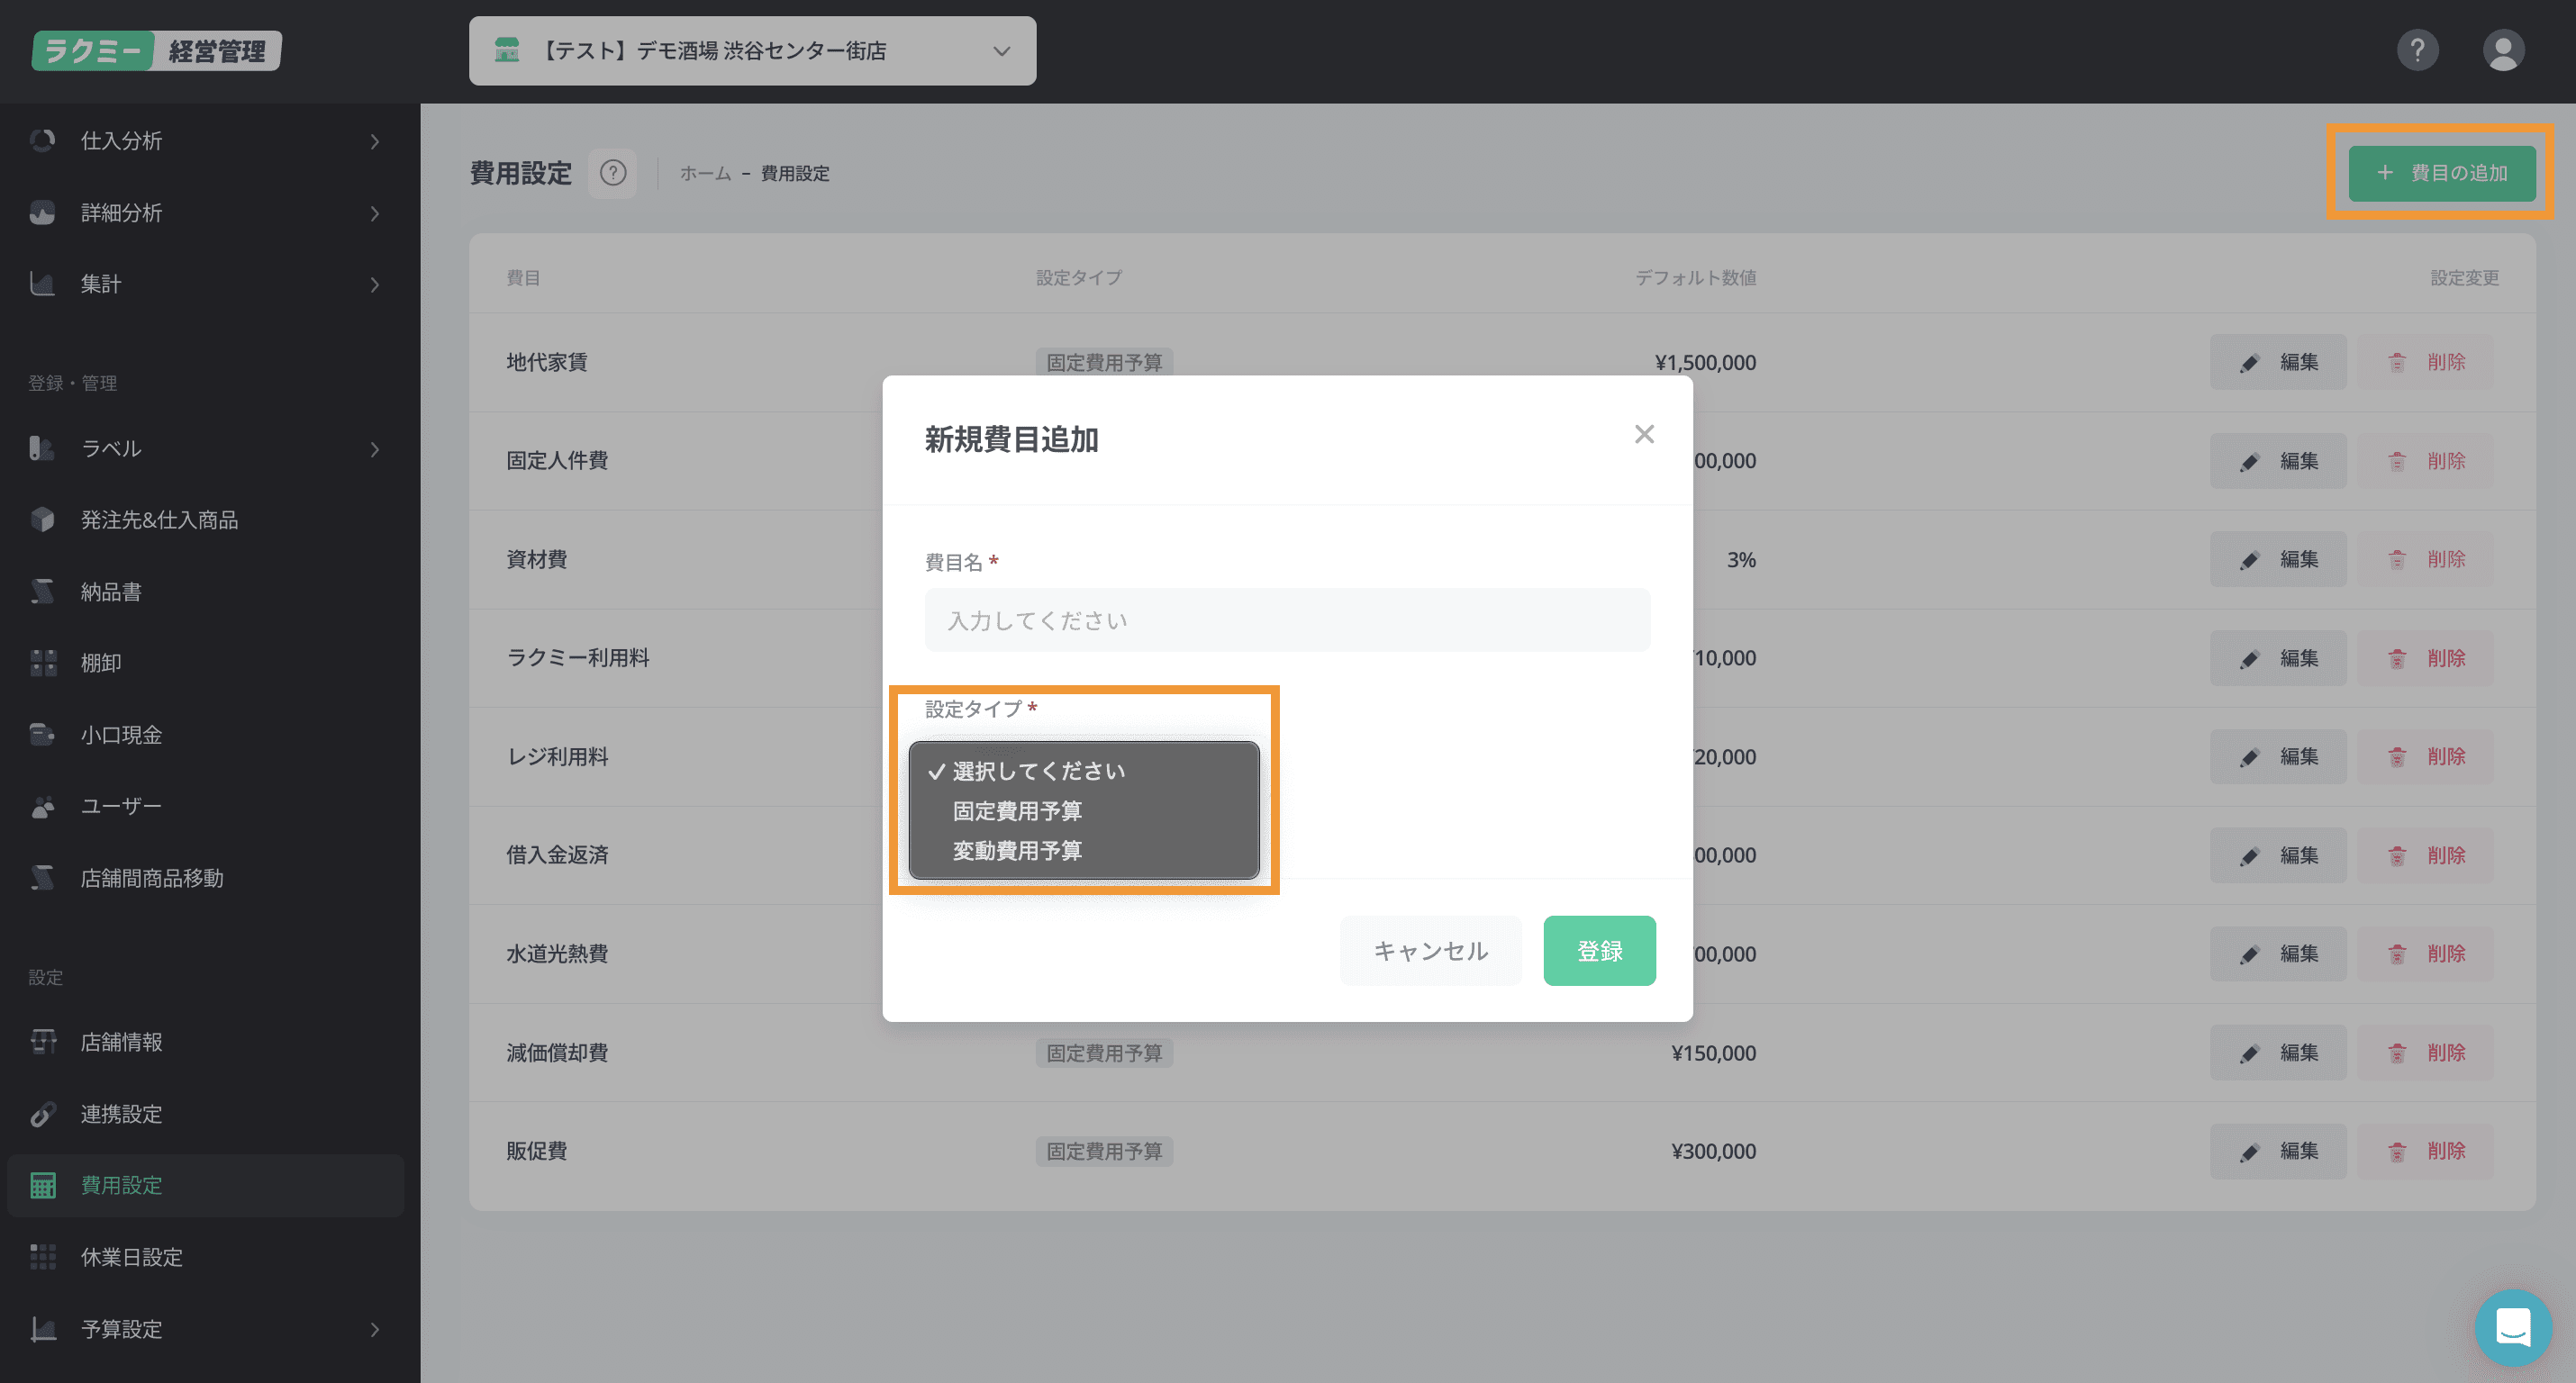
Task: Expand the 予算設定 sidebar menu
Action: coord(374,1329)
